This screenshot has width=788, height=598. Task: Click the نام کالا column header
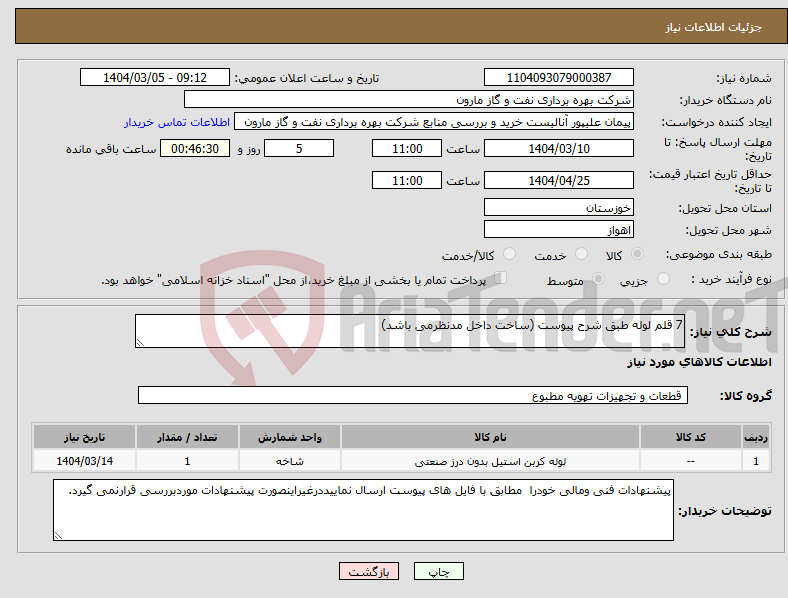point(490,437)
